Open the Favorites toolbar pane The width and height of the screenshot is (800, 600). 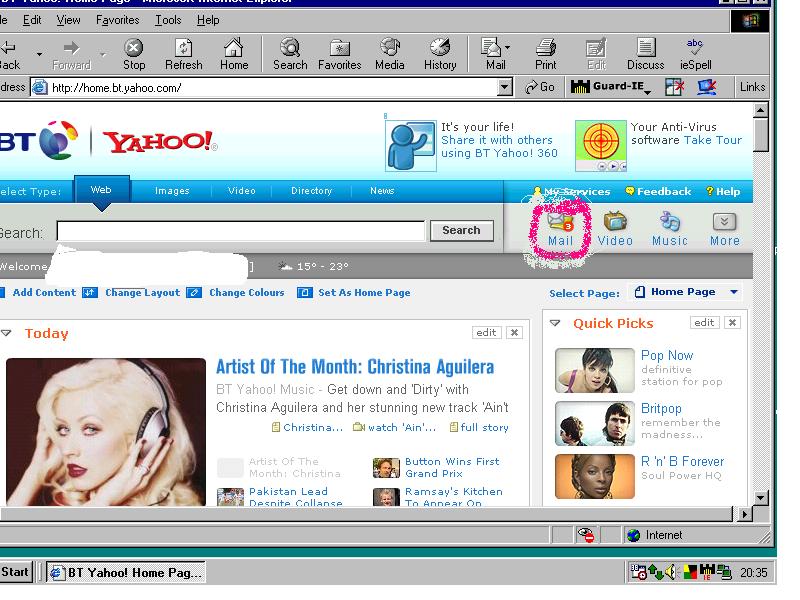pyautogui.click(x=339, y=54)
